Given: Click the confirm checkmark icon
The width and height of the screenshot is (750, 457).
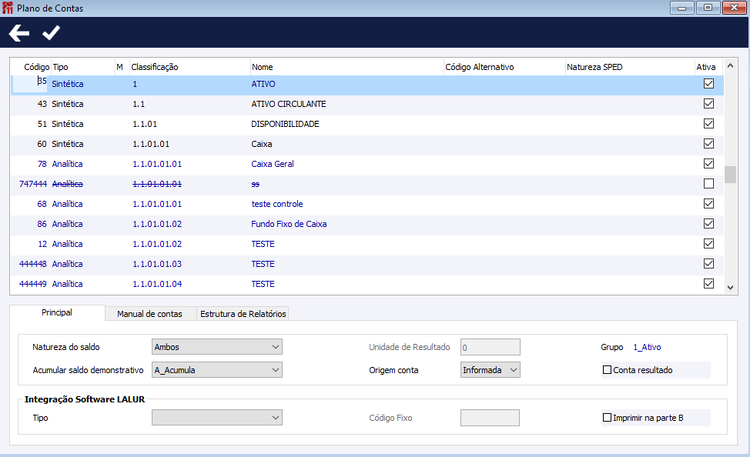Looking at the screenshot, I should (x=51, y=33).
